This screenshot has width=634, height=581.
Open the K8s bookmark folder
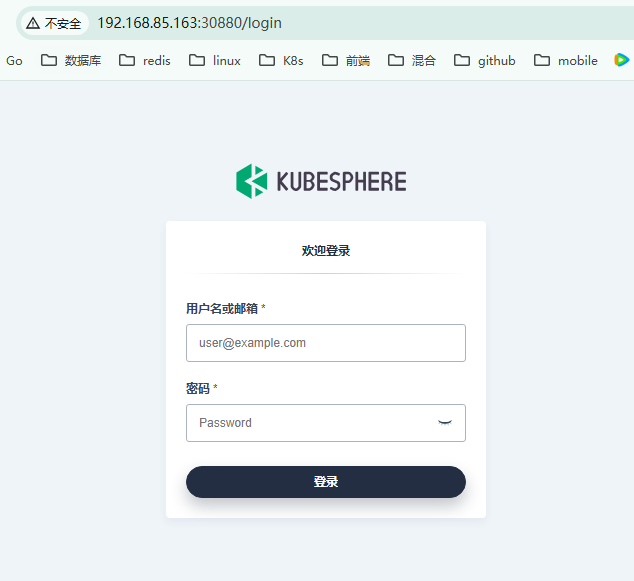(x=281, y=61)
